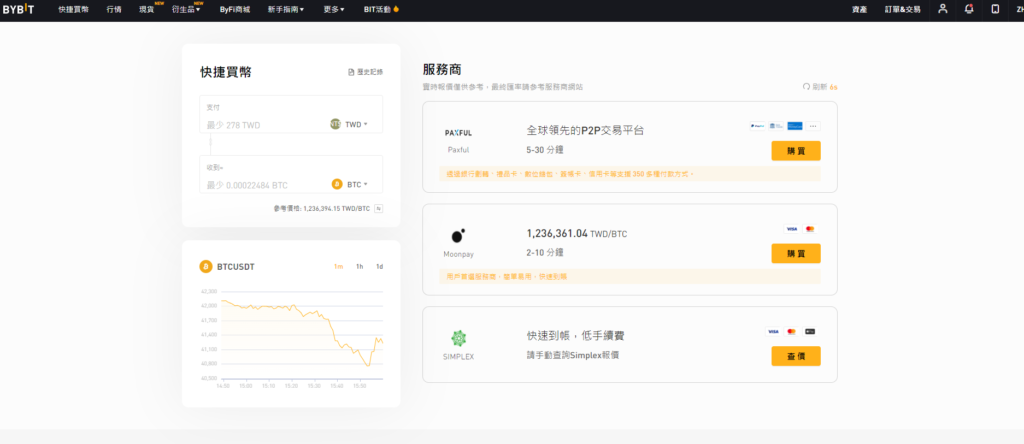Click the Moonpay orange notice banner
1024x444 pixels.
click(x=630, y=276)
